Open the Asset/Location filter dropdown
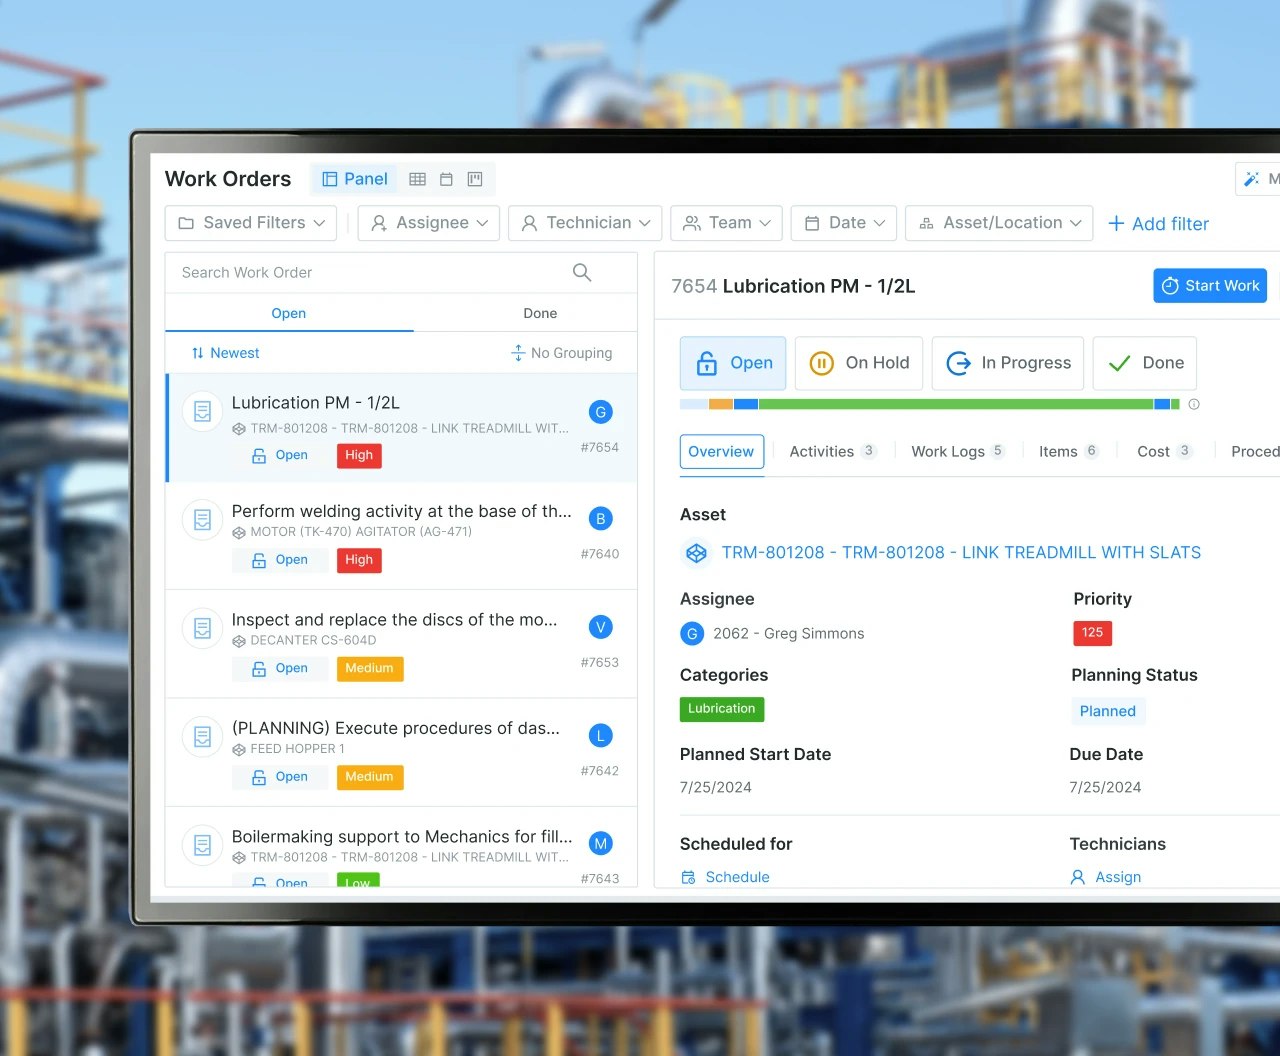1280x1056 pixels. click(998, 223)
